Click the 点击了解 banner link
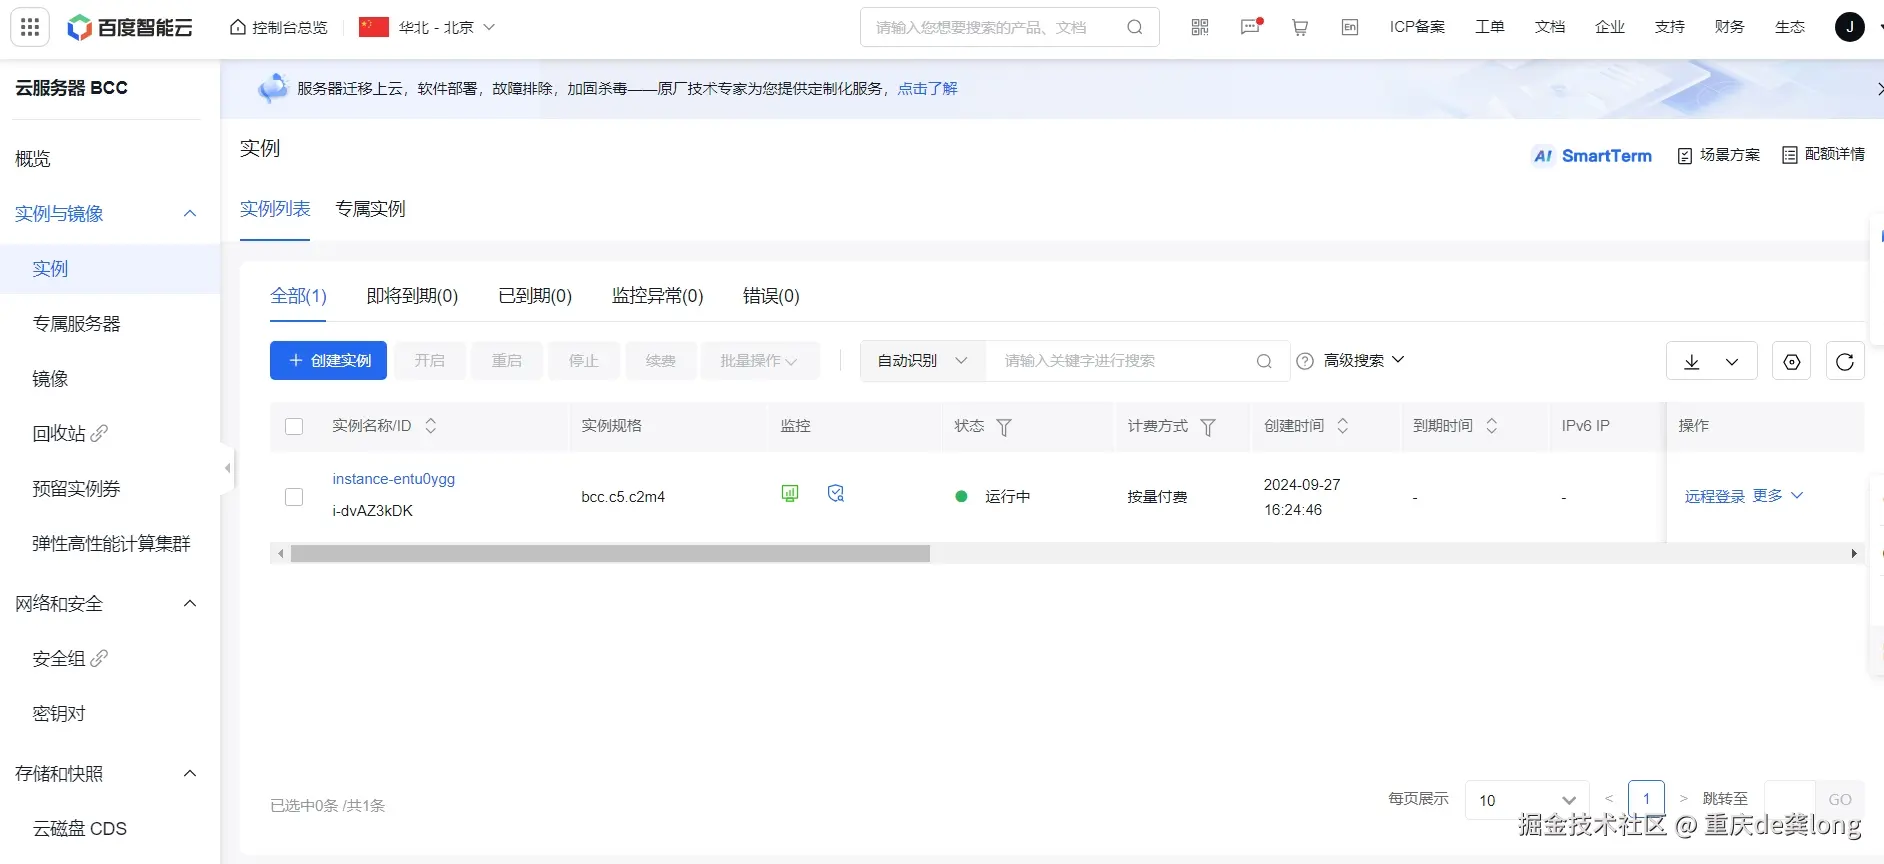The image size is (1884, 864). click(927, 89)
